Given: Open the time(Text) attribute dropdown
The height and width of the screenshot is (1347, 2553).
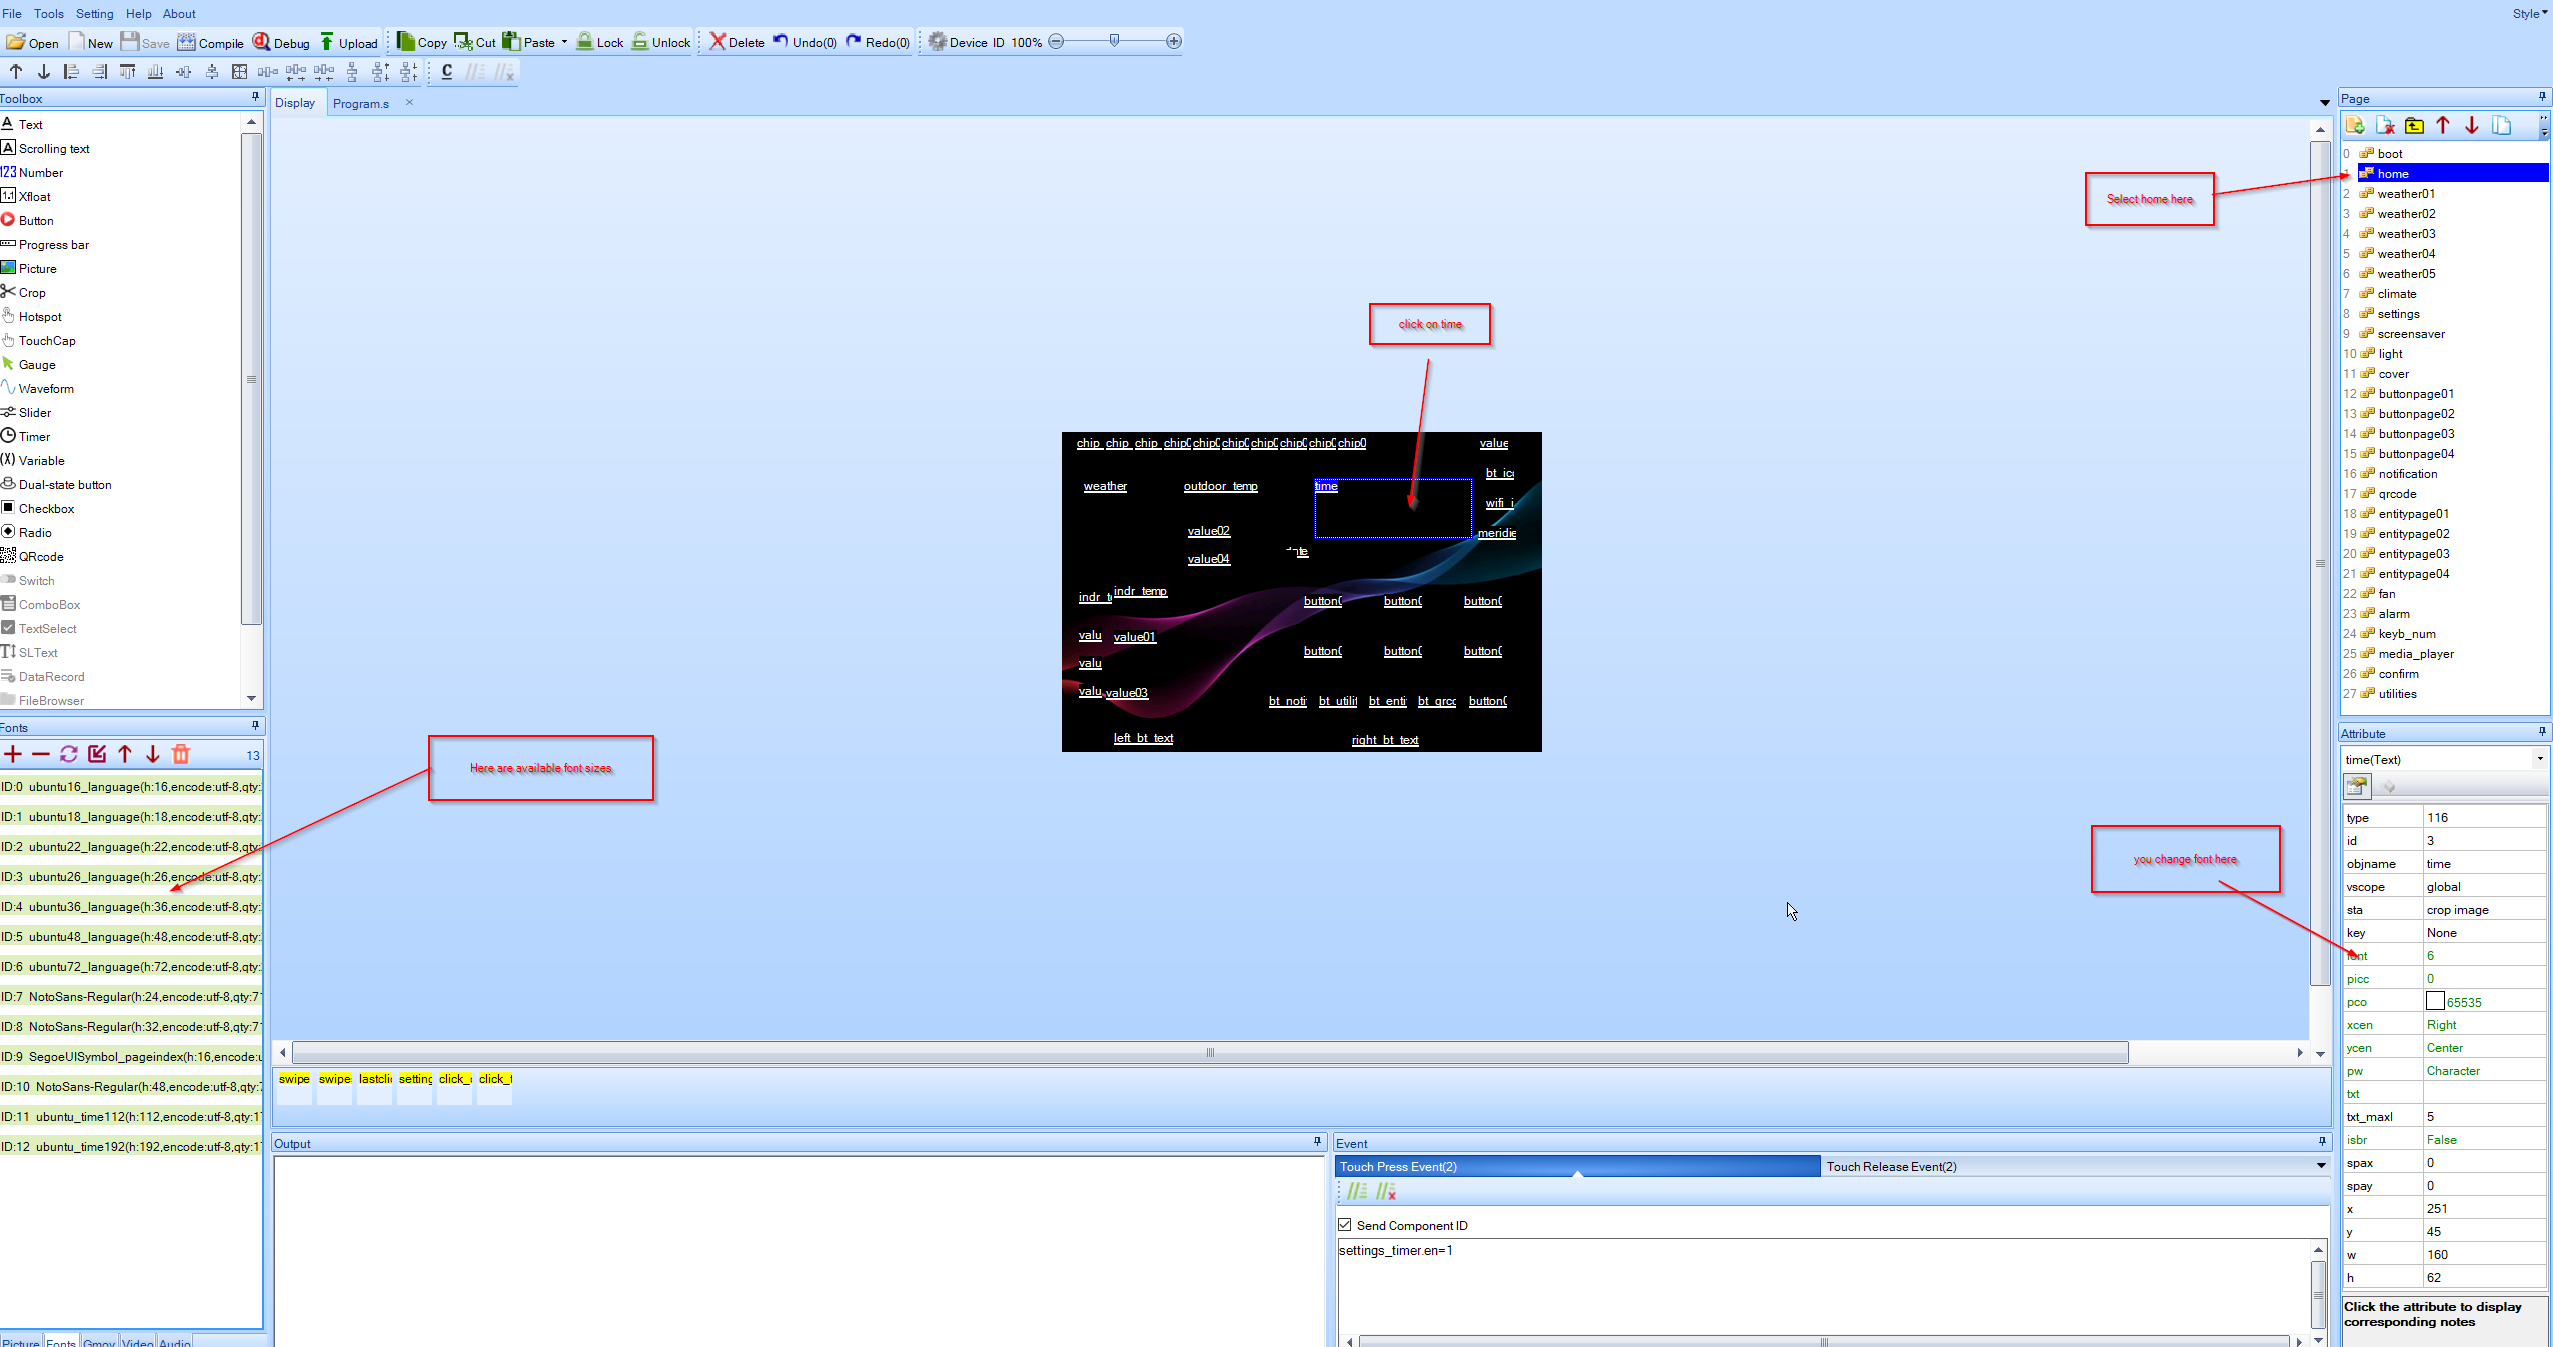Looking at the screenshot, I should click(x=2539, y=759).
